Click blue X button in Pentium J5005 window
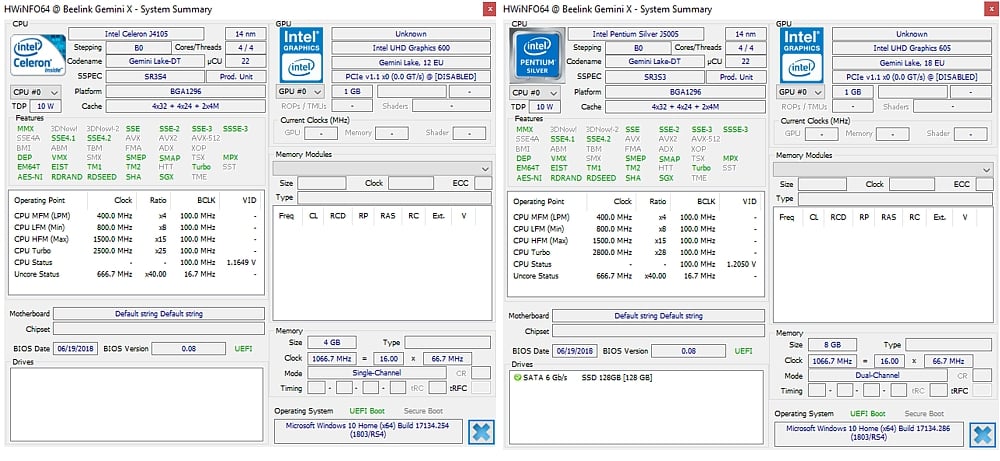 (x=982, y=434)
